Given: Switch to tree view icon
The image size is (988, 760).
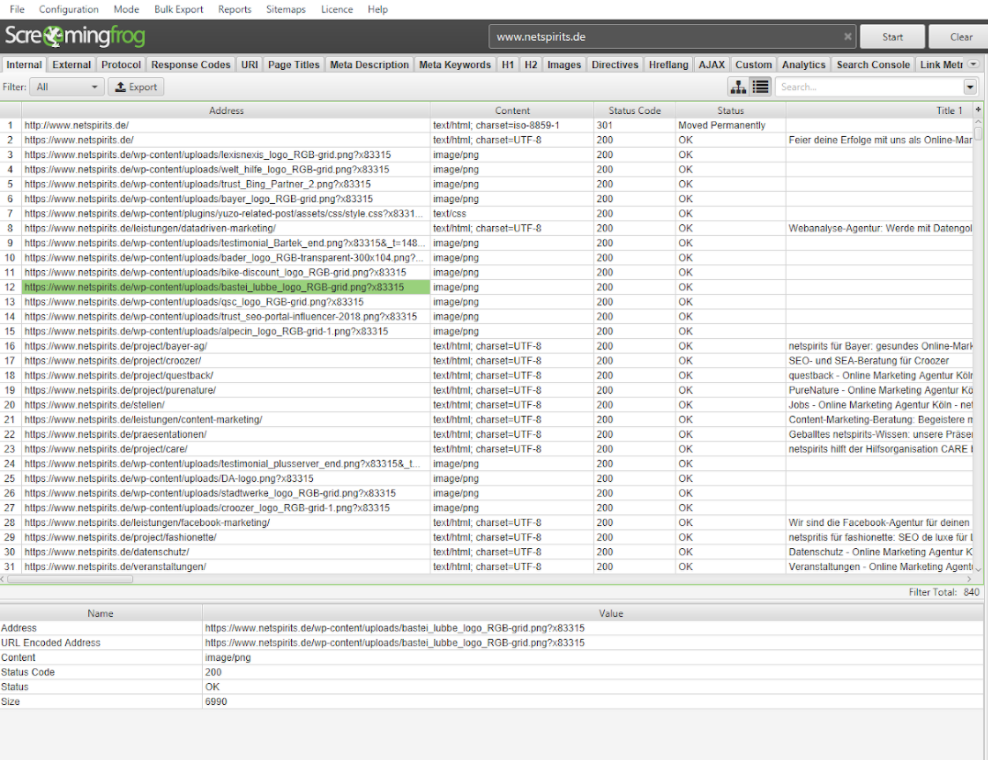Looking at the screenshot, I should tap(739, 87).
